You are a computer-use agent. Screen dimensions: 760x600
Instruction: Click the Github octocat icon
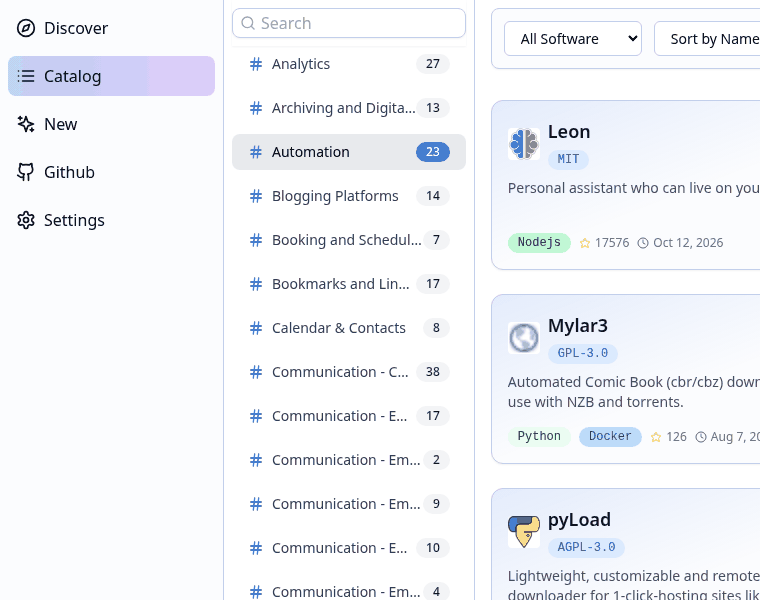pos(26,172)
